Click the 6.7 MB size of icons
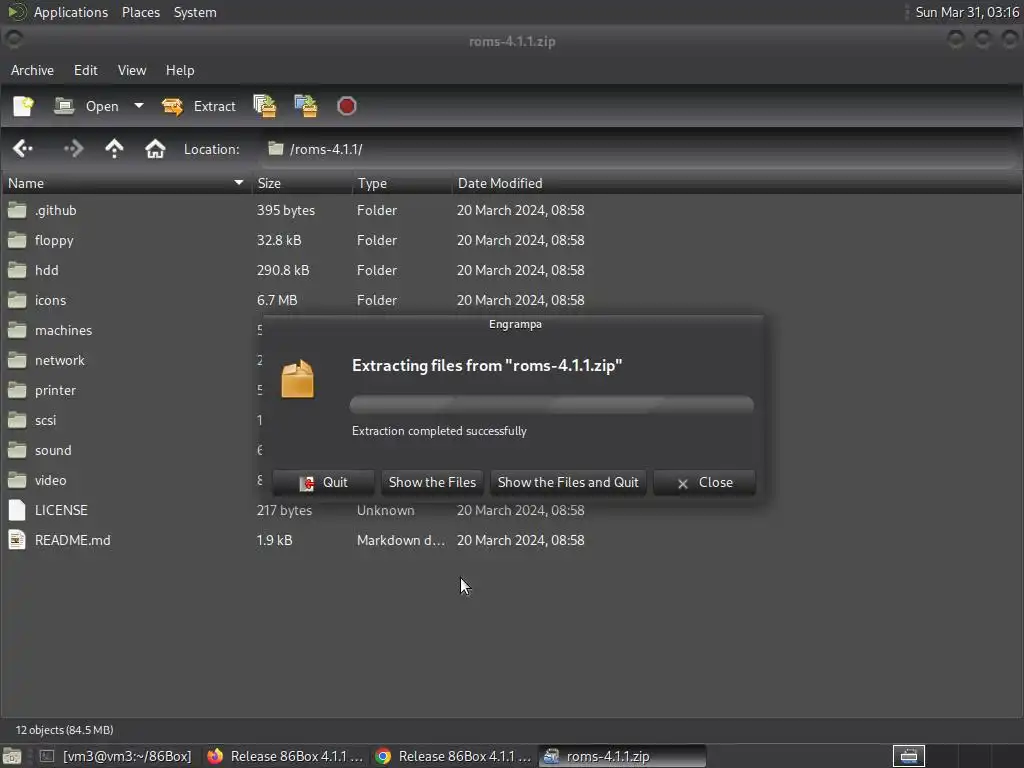Viewport: 1024px width, 768px height. (x=277, y=300)
